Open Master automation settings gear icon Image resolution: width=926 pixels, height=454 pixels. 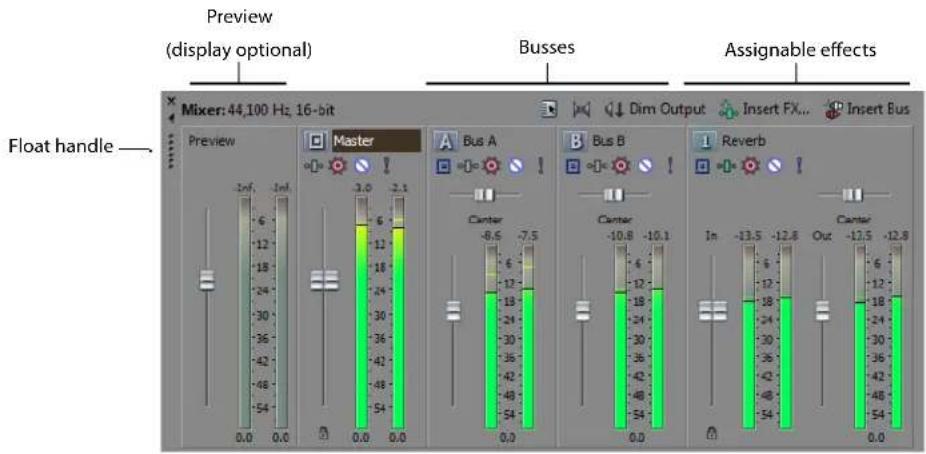[x=337, y=166]
